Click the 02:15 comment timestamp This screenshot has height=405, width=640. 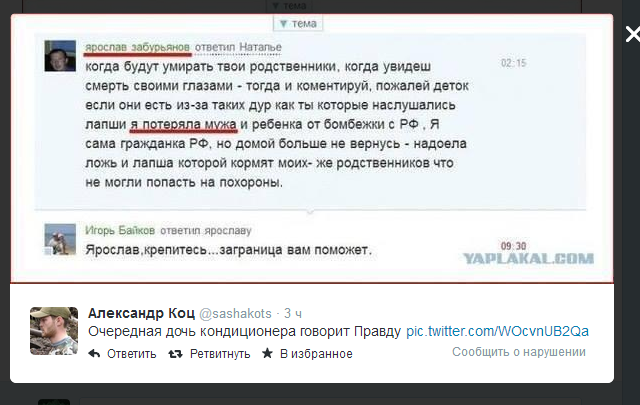coord(513,63)
